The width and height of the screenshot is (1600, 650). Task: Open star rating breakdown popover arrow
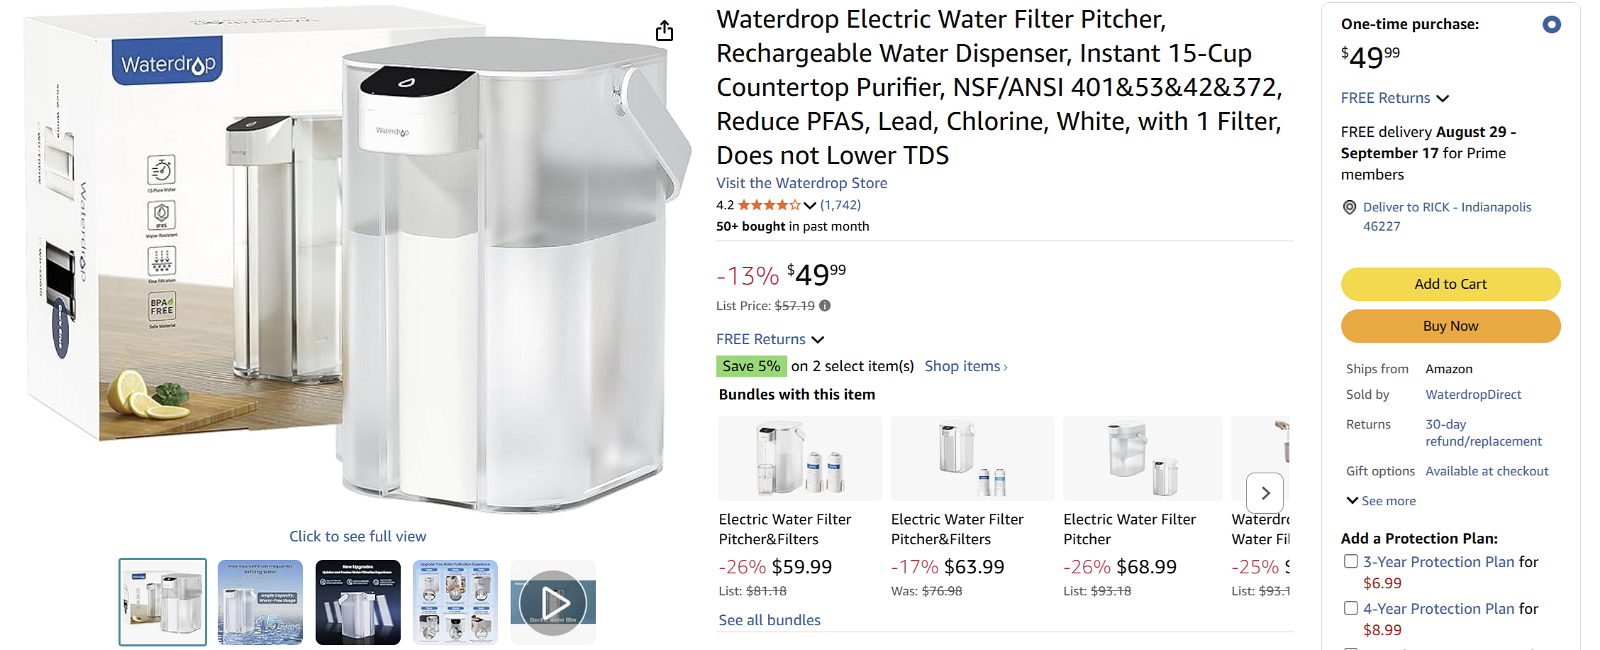810,206
